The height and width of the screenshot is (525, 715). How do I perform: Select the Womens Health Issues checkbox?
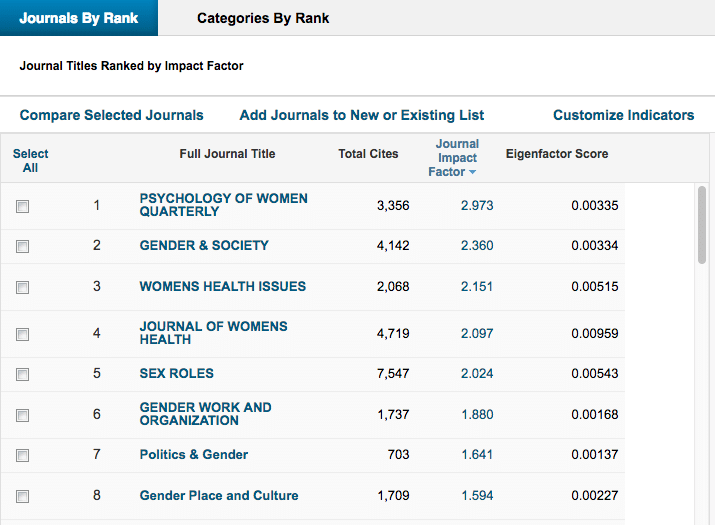pyautogui.click(x=23, y=287)
